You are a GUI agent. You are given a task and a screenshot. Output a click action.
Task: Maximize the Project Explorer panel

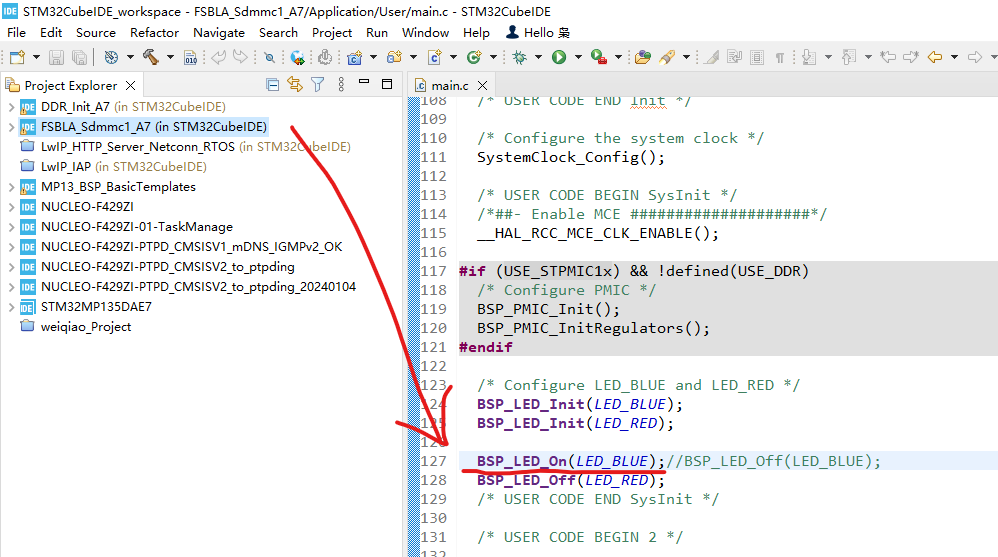[x=387, y=84]
